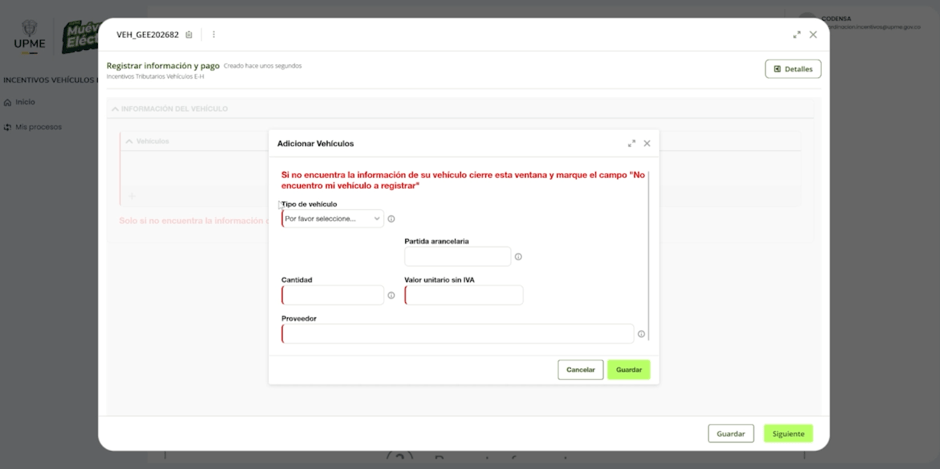Open Mis procesos in the sidebar

point(33,127)
